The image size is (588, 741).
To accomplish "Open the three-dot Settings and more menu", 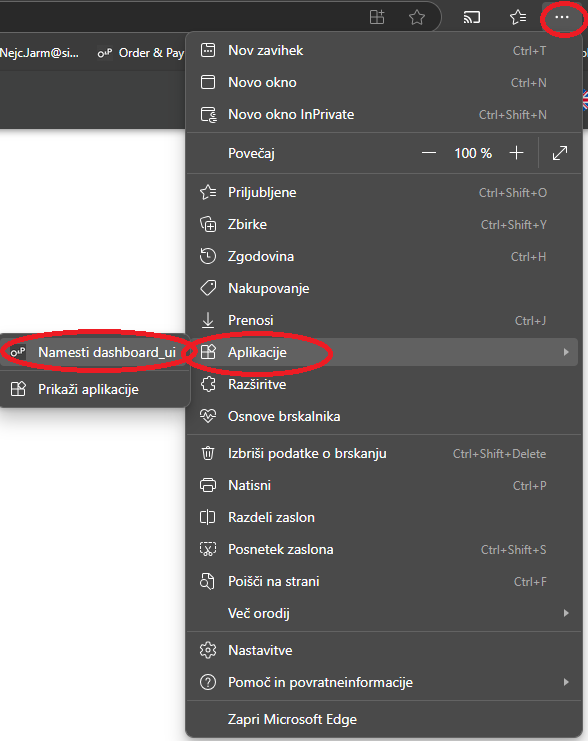I will click(x=562, y=17).
